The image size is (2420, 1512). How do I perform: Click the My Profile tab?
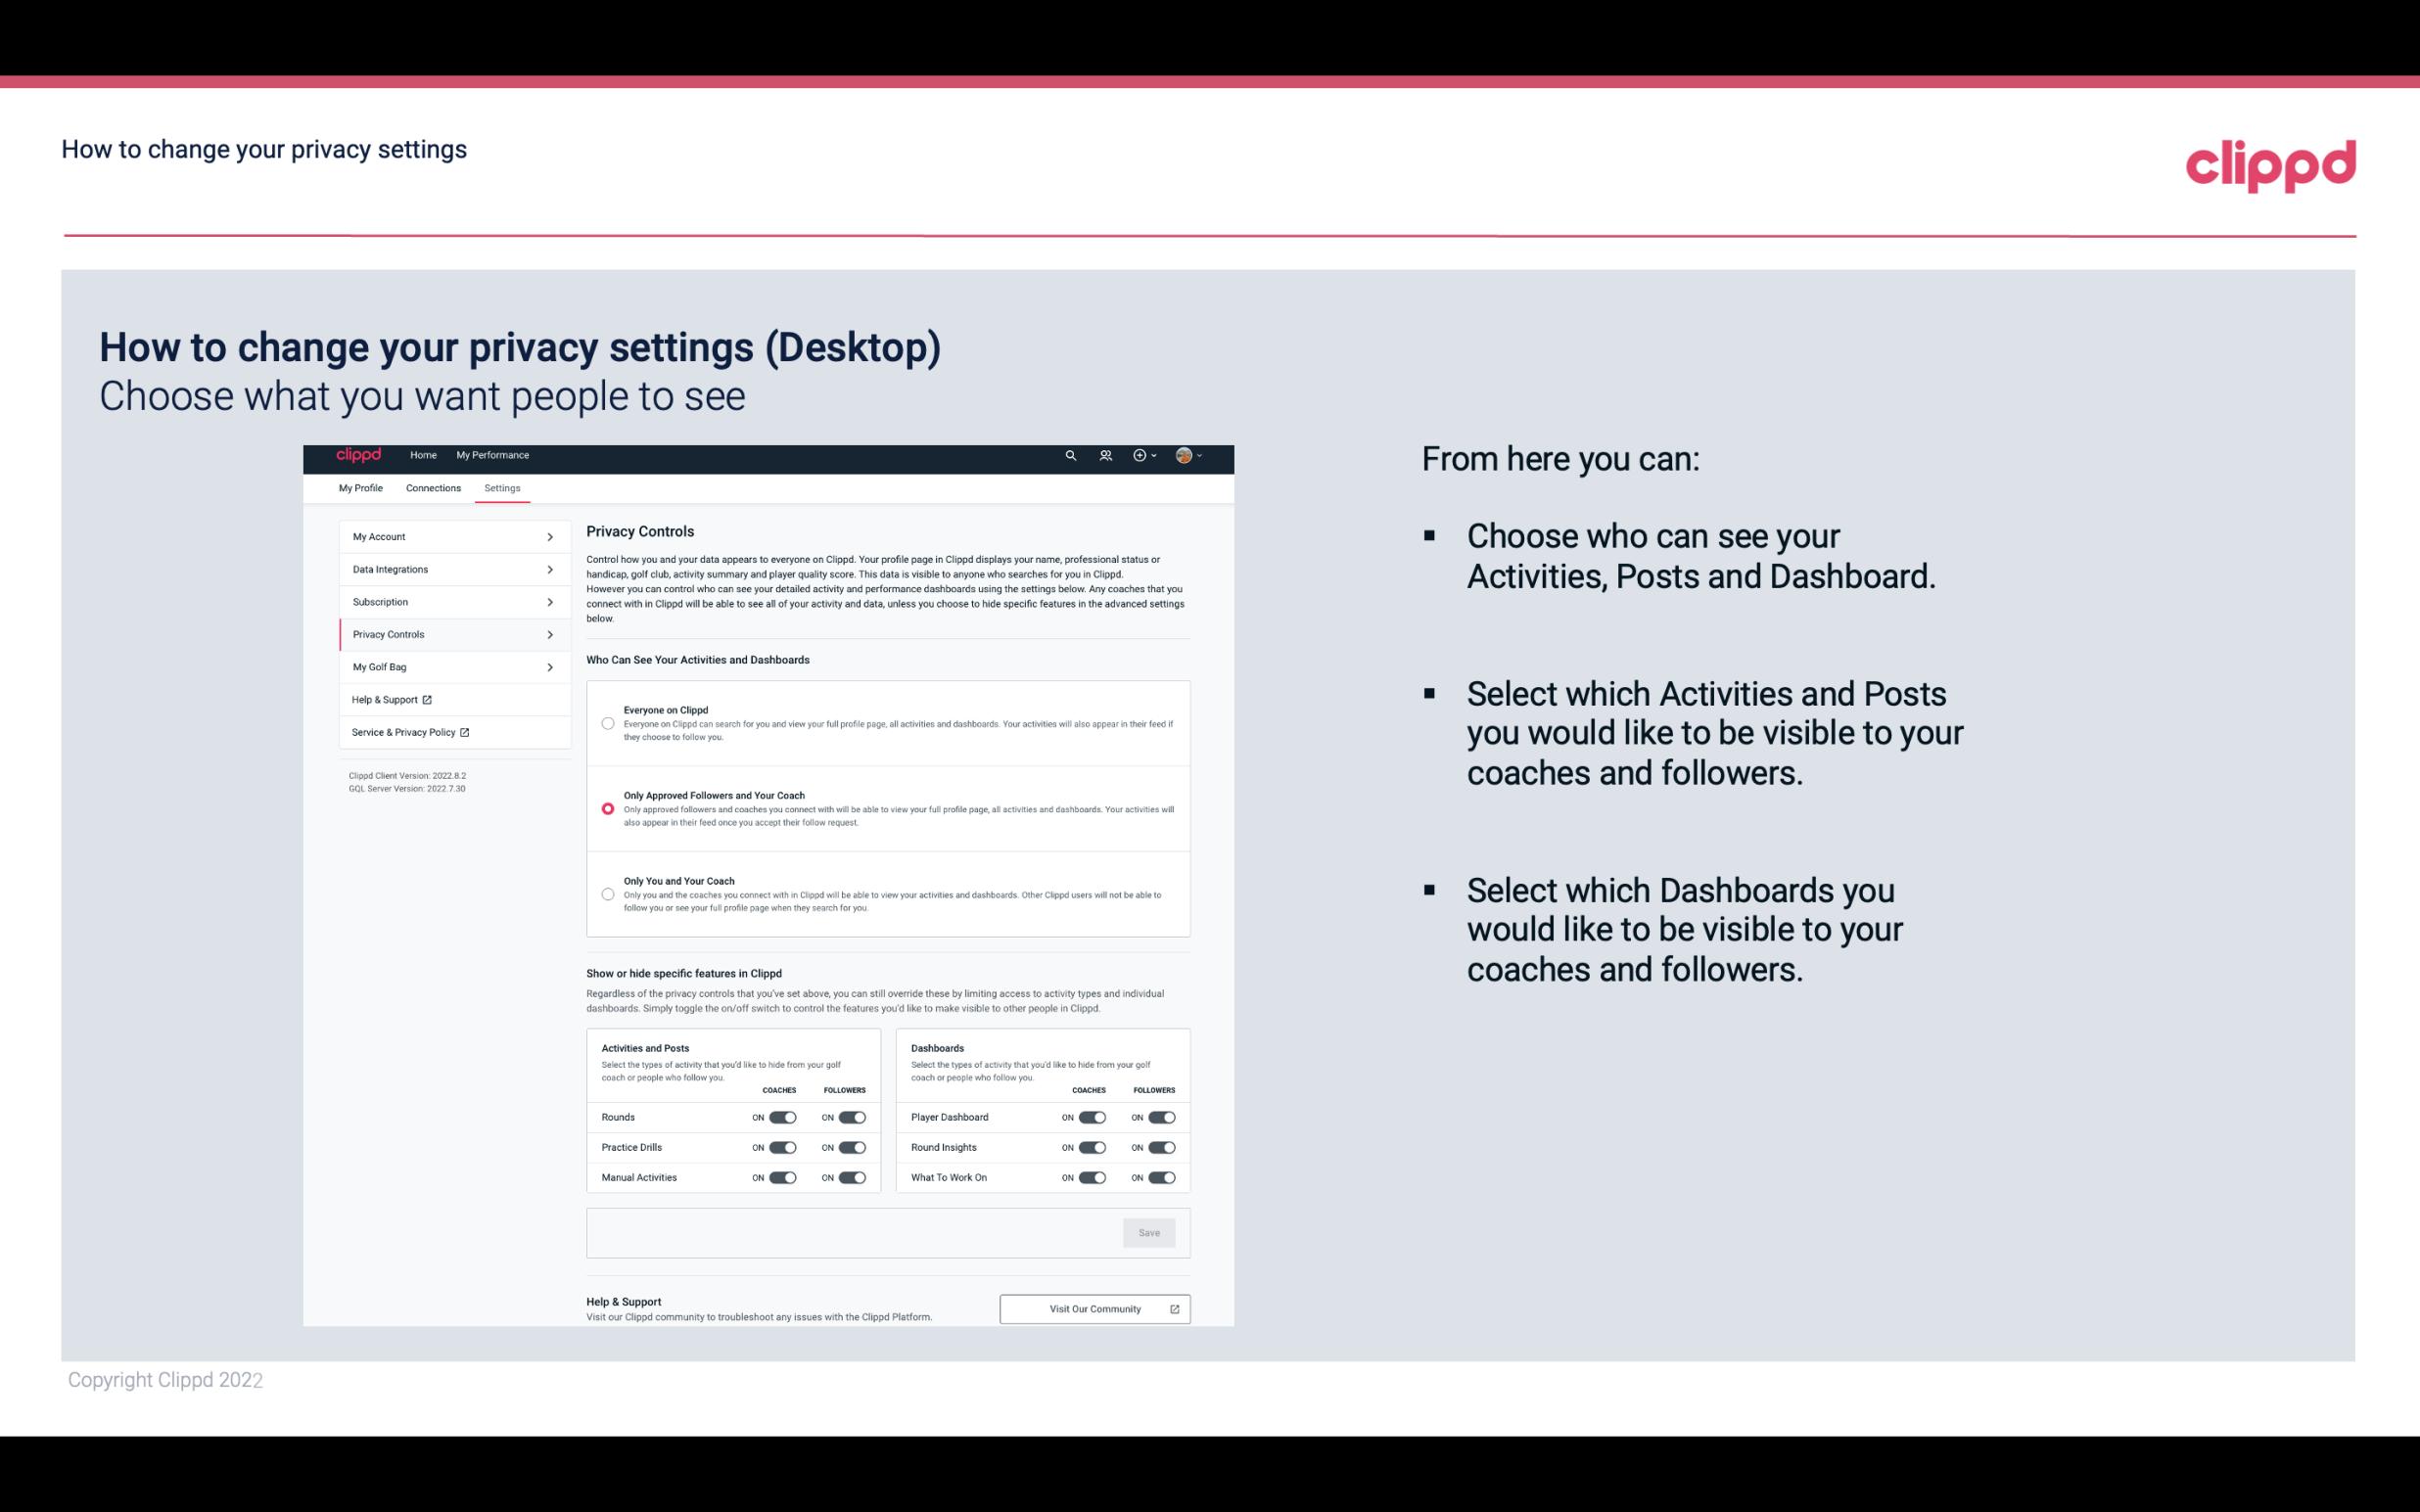[359, 487]
